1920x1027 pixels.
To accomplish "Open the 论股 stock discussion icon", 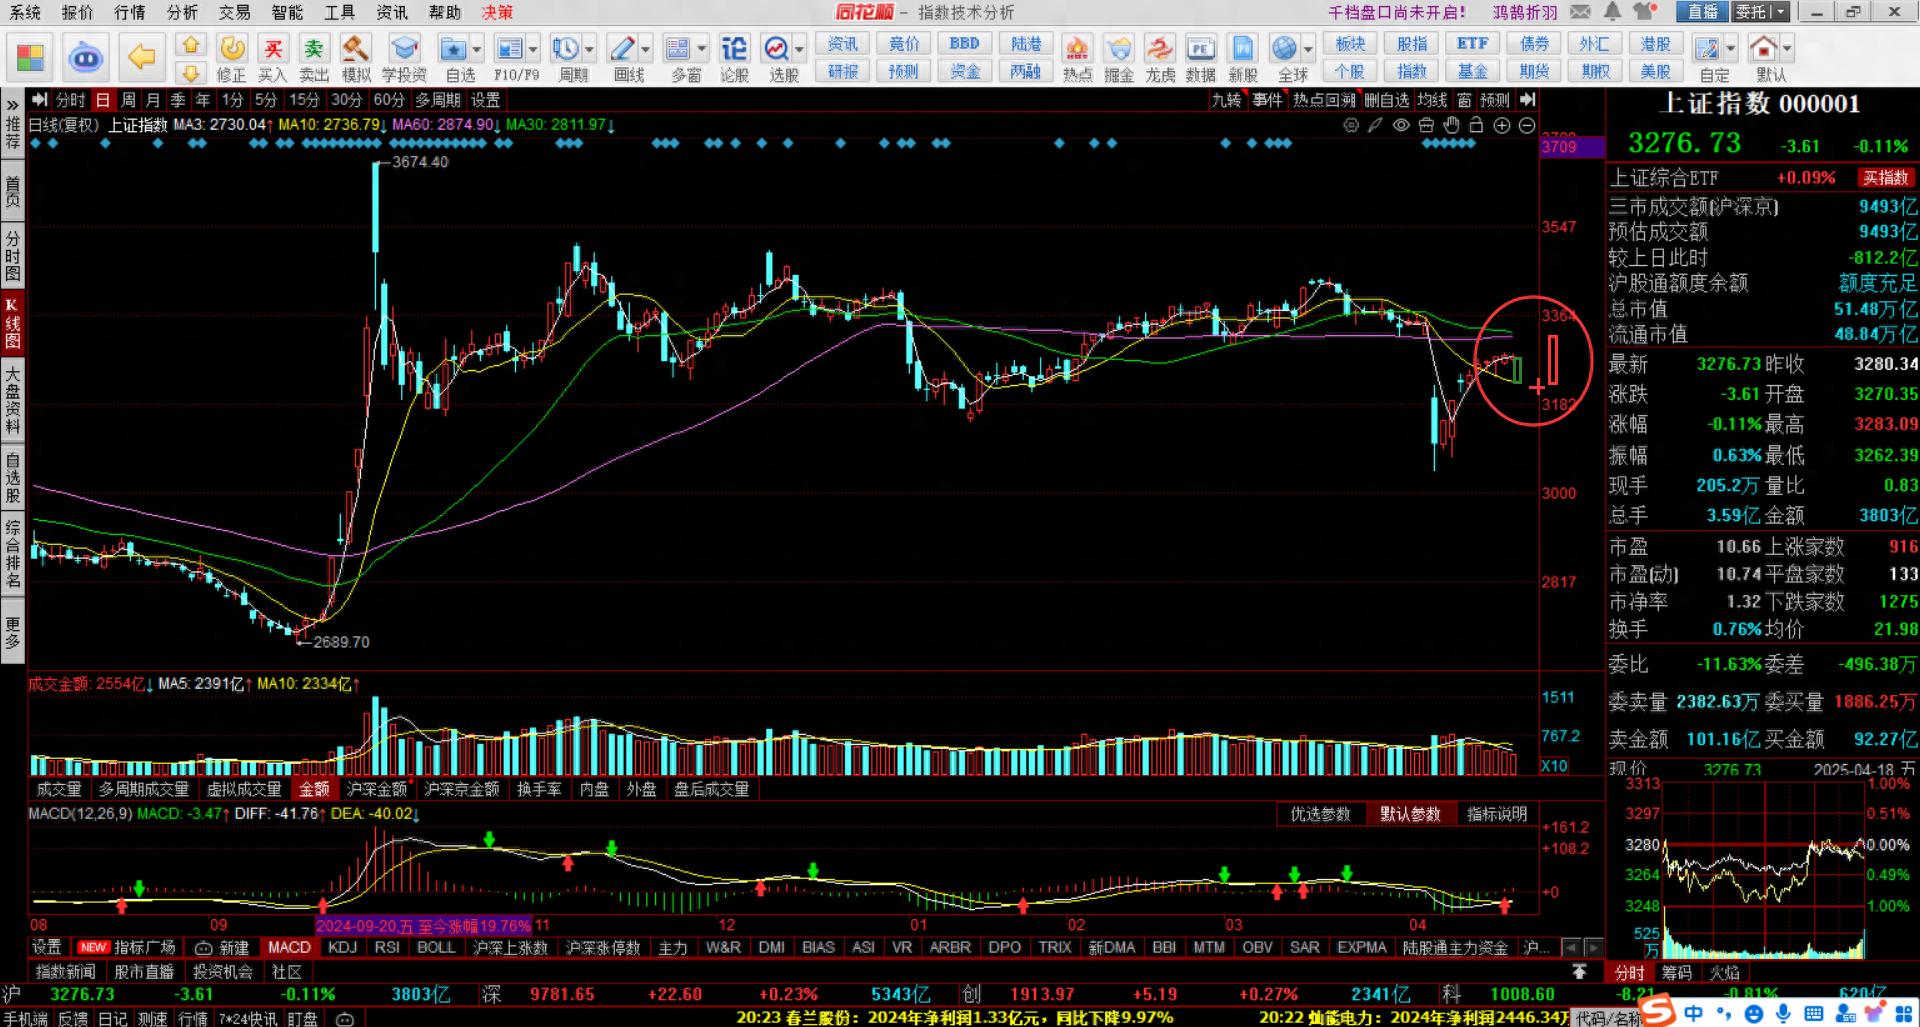I will pos(734,58).
